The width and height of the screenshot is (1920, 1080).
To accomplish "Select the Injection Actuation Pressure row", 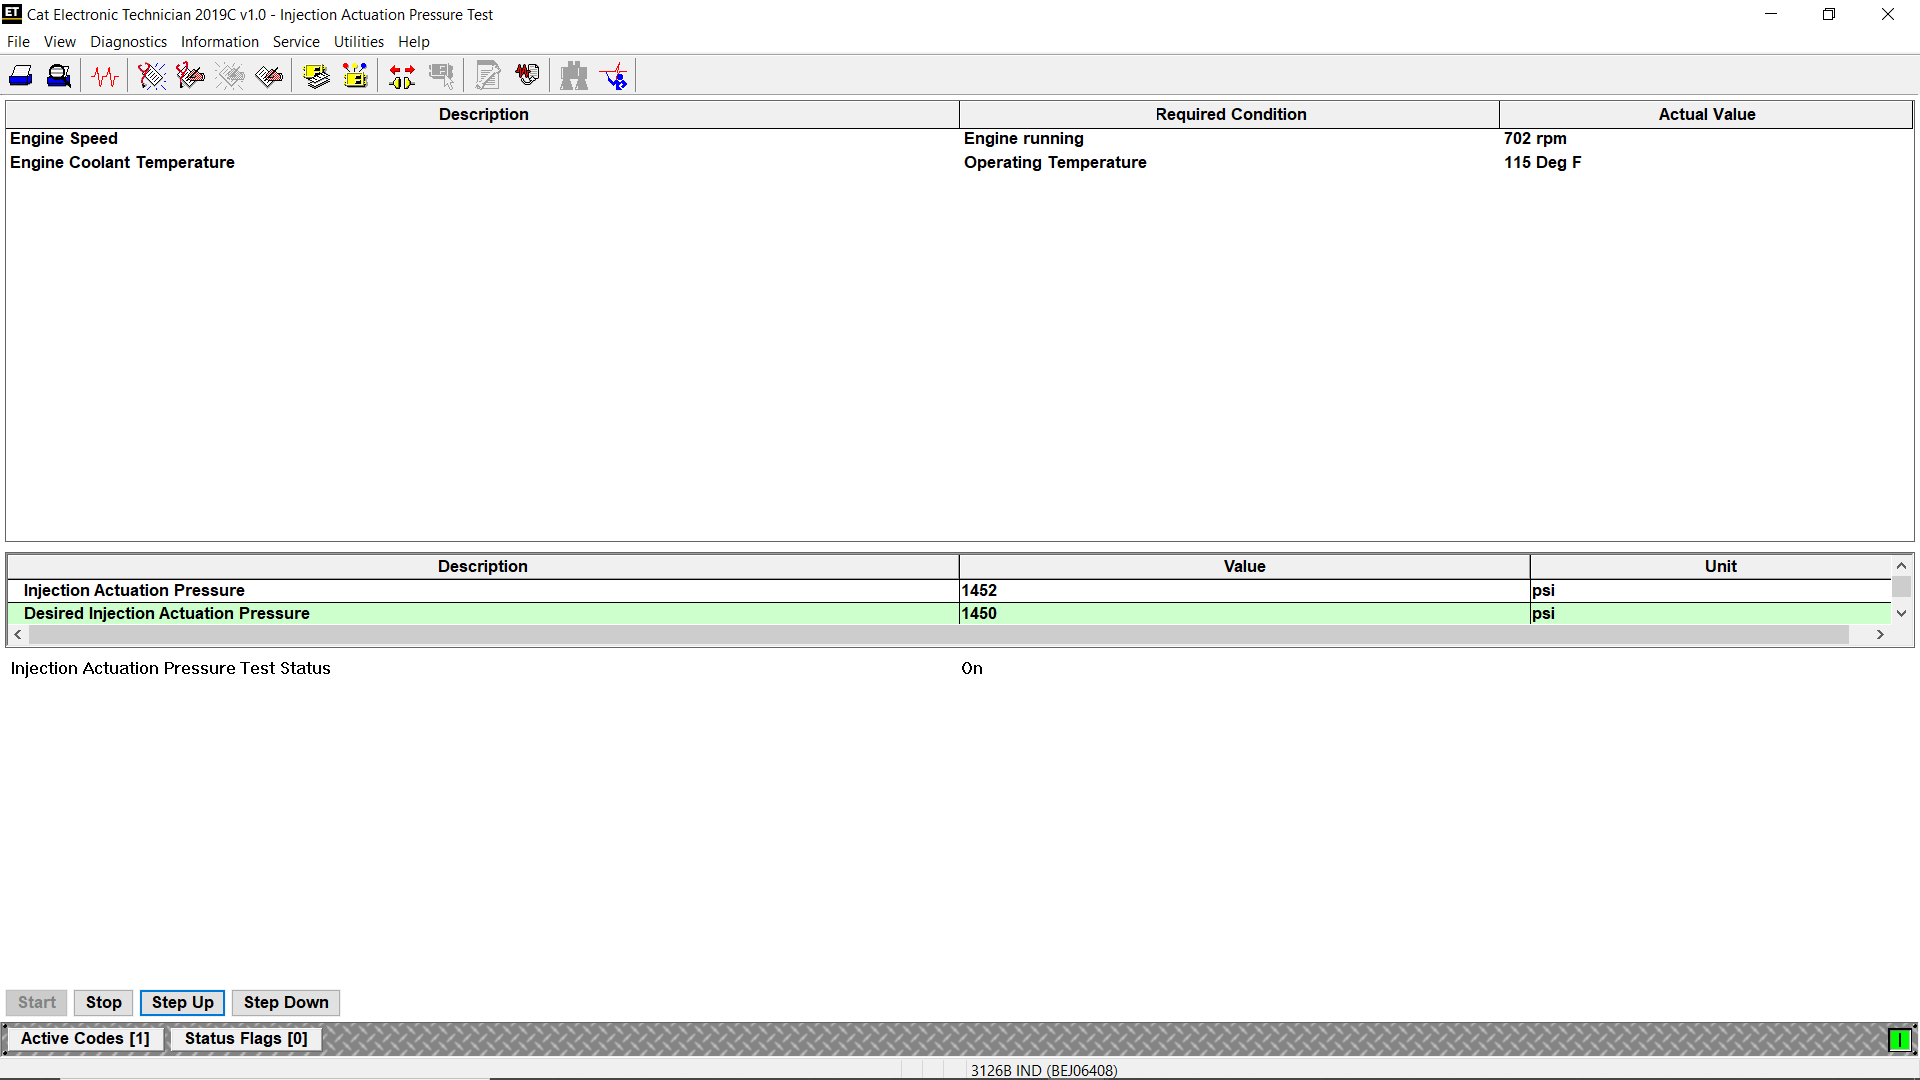I will point(949,591).
